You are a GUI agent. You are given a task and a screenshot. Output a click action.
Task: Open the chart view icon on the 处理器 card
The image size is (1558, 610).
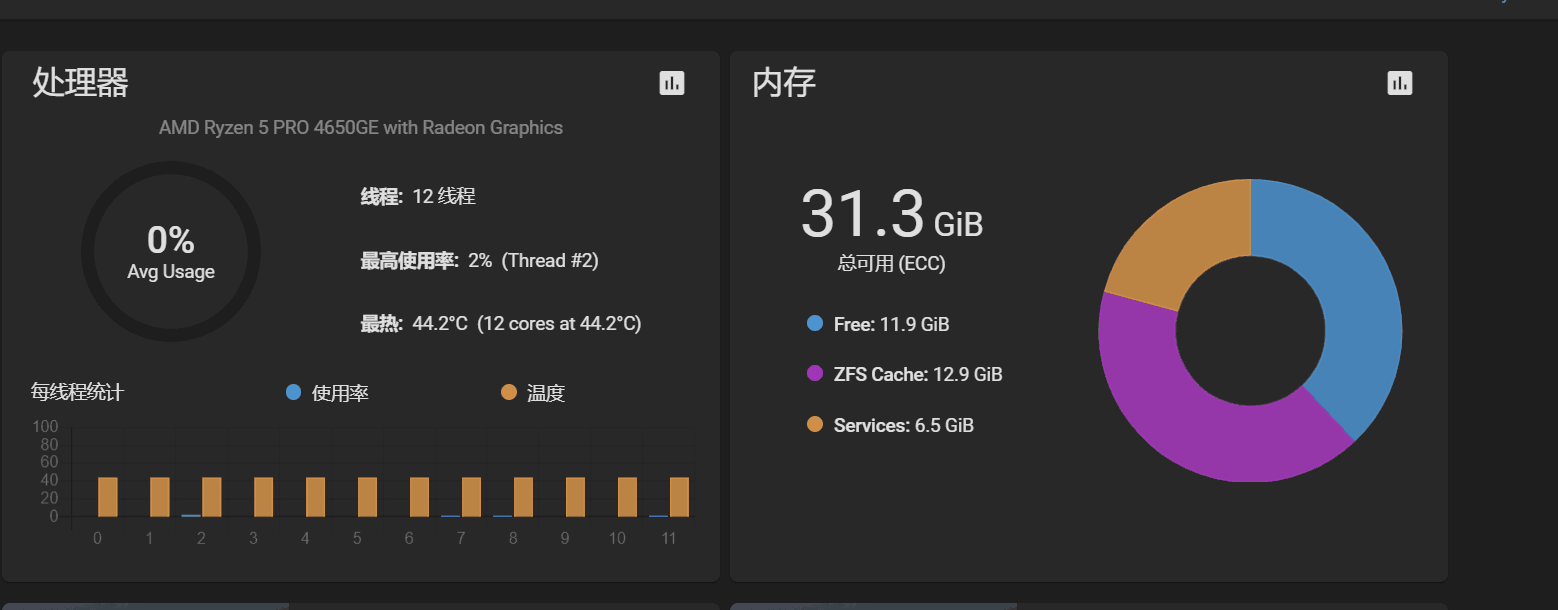pos(671,83)
